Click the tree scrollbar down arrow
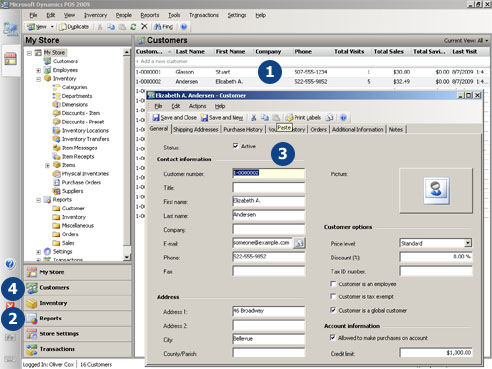Viewport: 492px width, 369px height. [127, 257]
